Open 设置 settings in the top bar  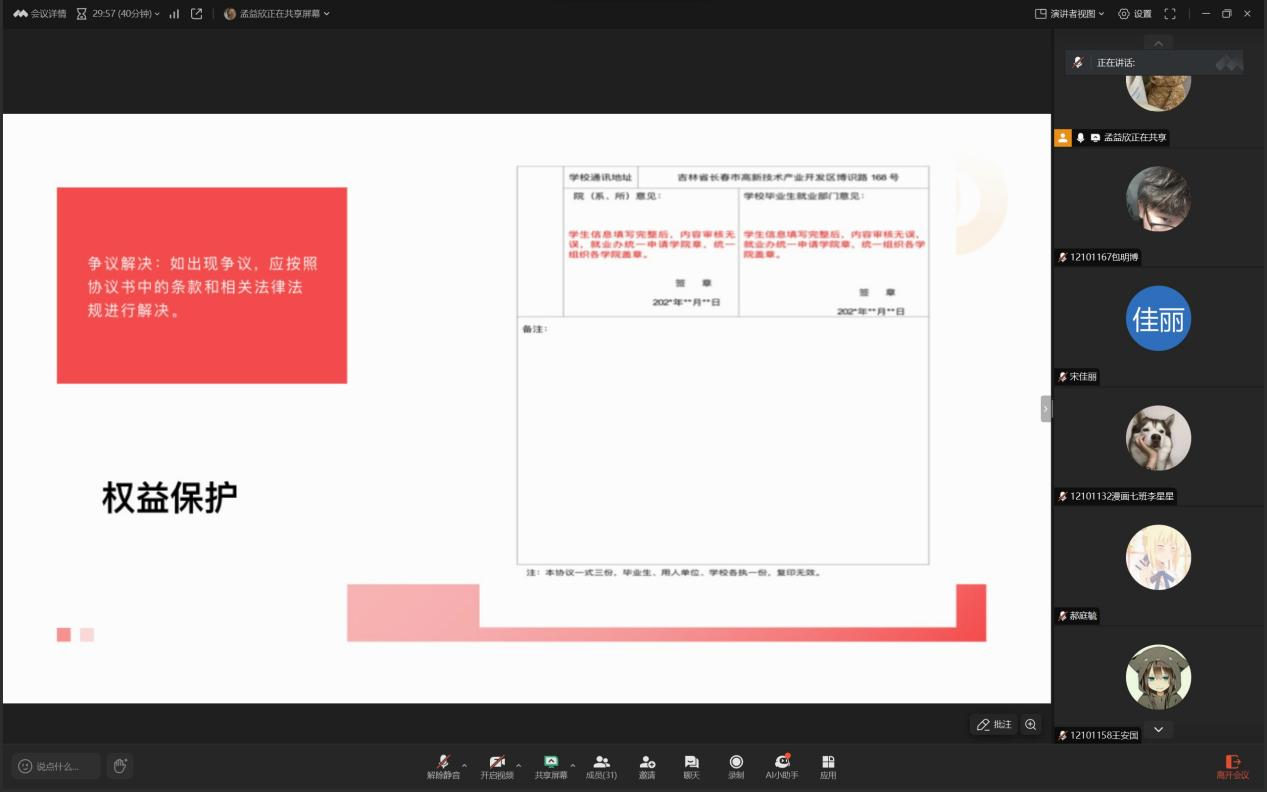coord(1135,14)
